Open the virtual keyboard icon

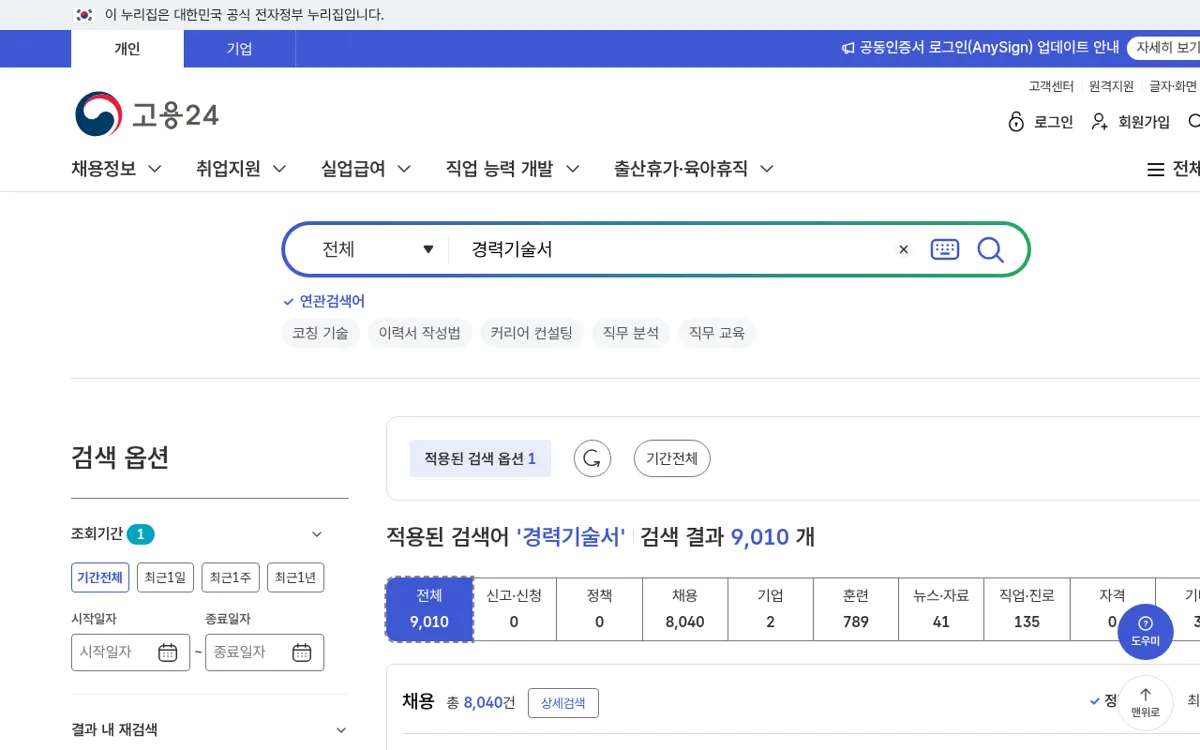[945, 249]
